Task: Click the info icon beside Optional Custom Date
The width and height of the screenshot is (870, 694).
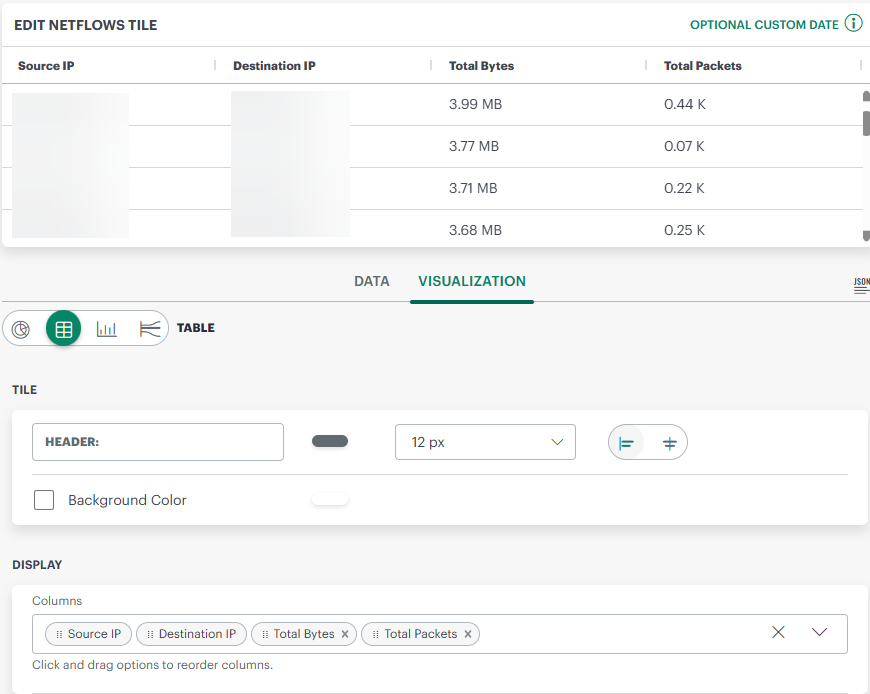Action: [853, 24]
